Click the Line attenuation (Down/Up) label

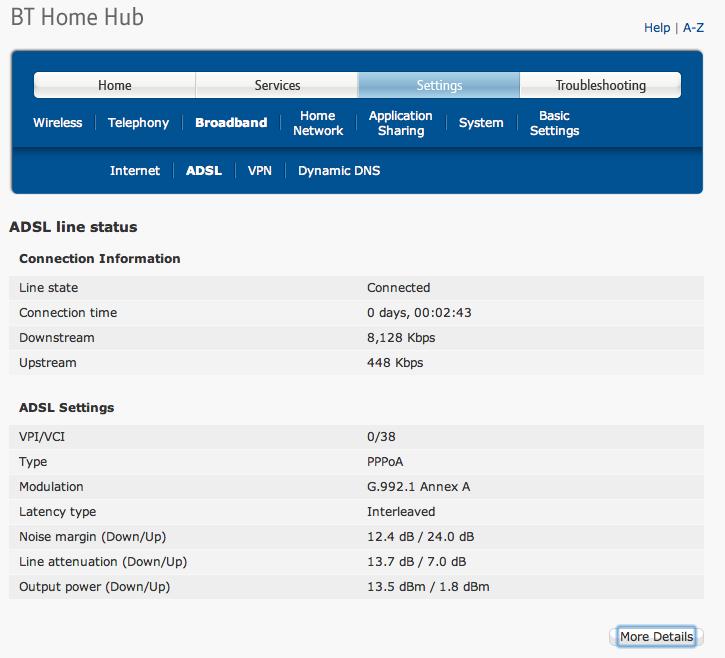(103, 562)
